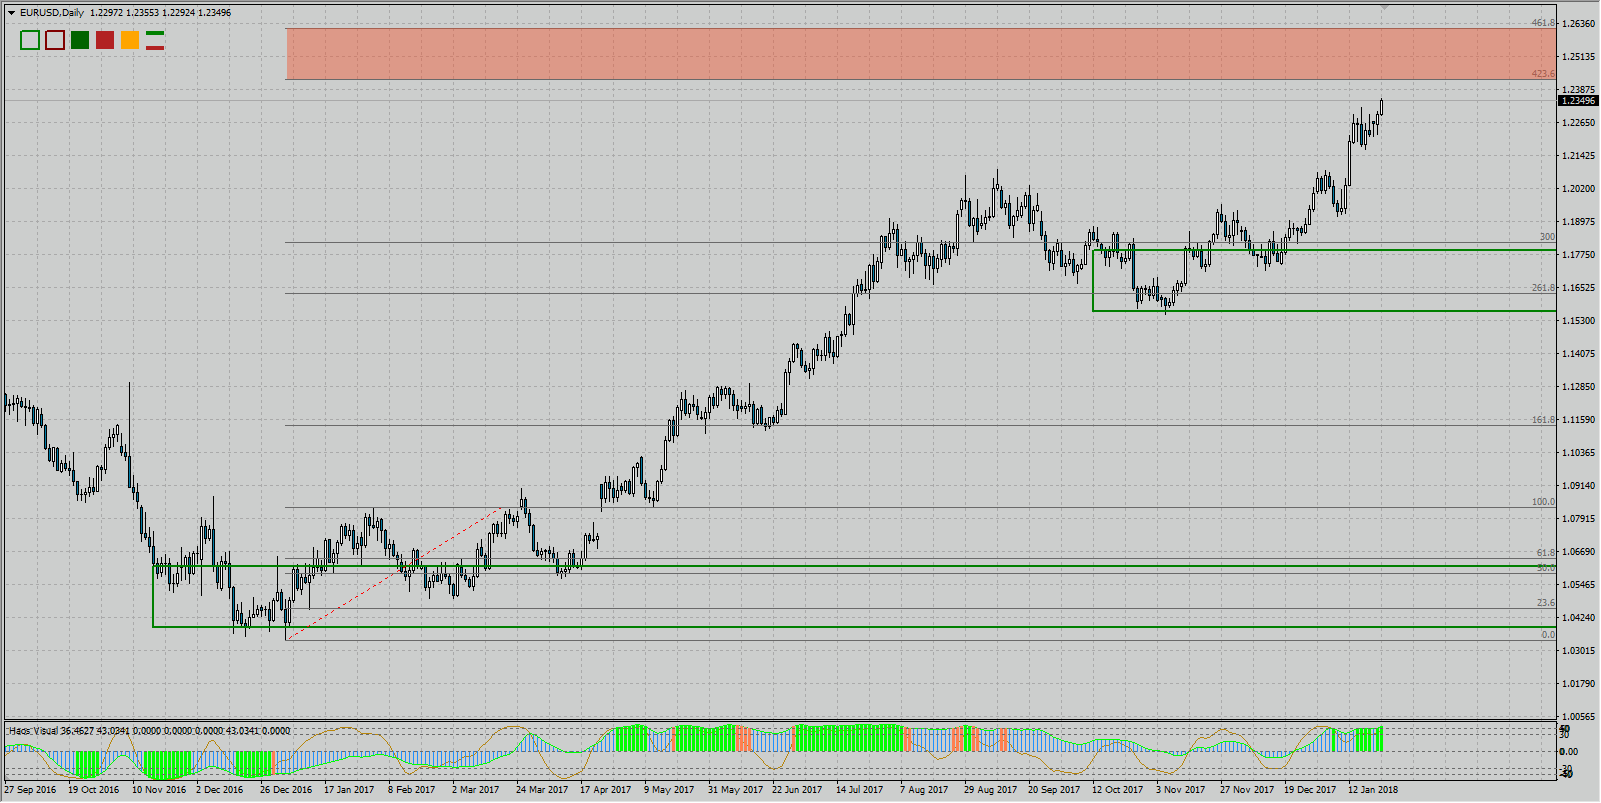The width and height of the screenshot is (1601, 803).
Task: Click the solid red square button
Action: (105, 40)
